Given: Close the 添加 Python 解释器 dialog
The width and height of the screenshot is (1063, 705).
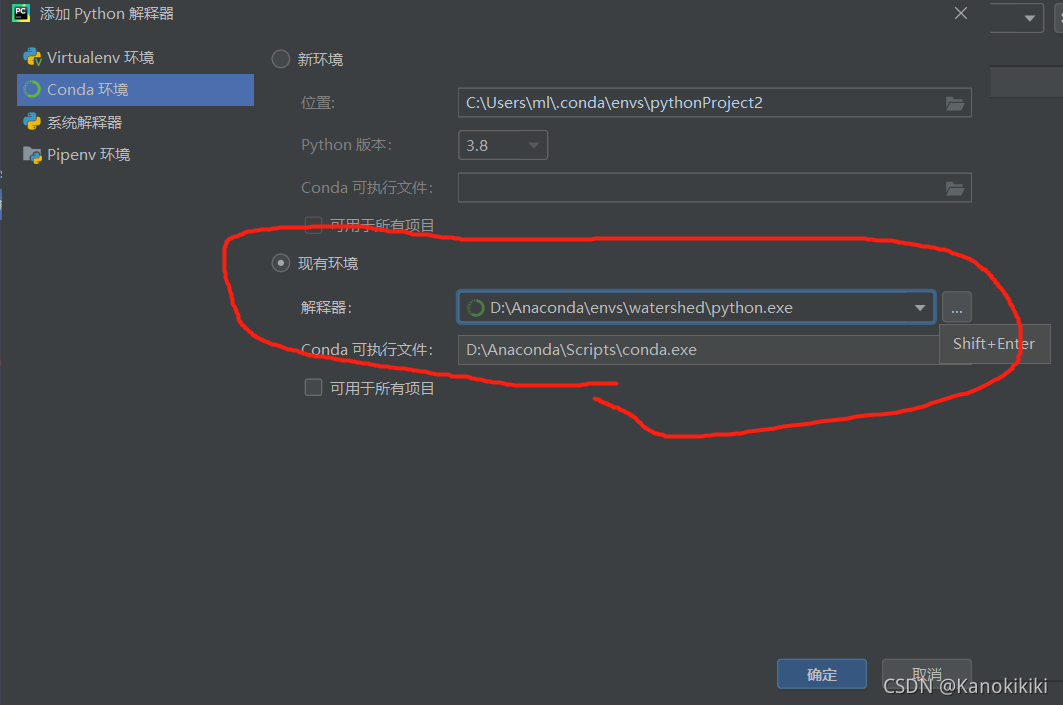Looking at the screenshot, I should click(961, 14).
